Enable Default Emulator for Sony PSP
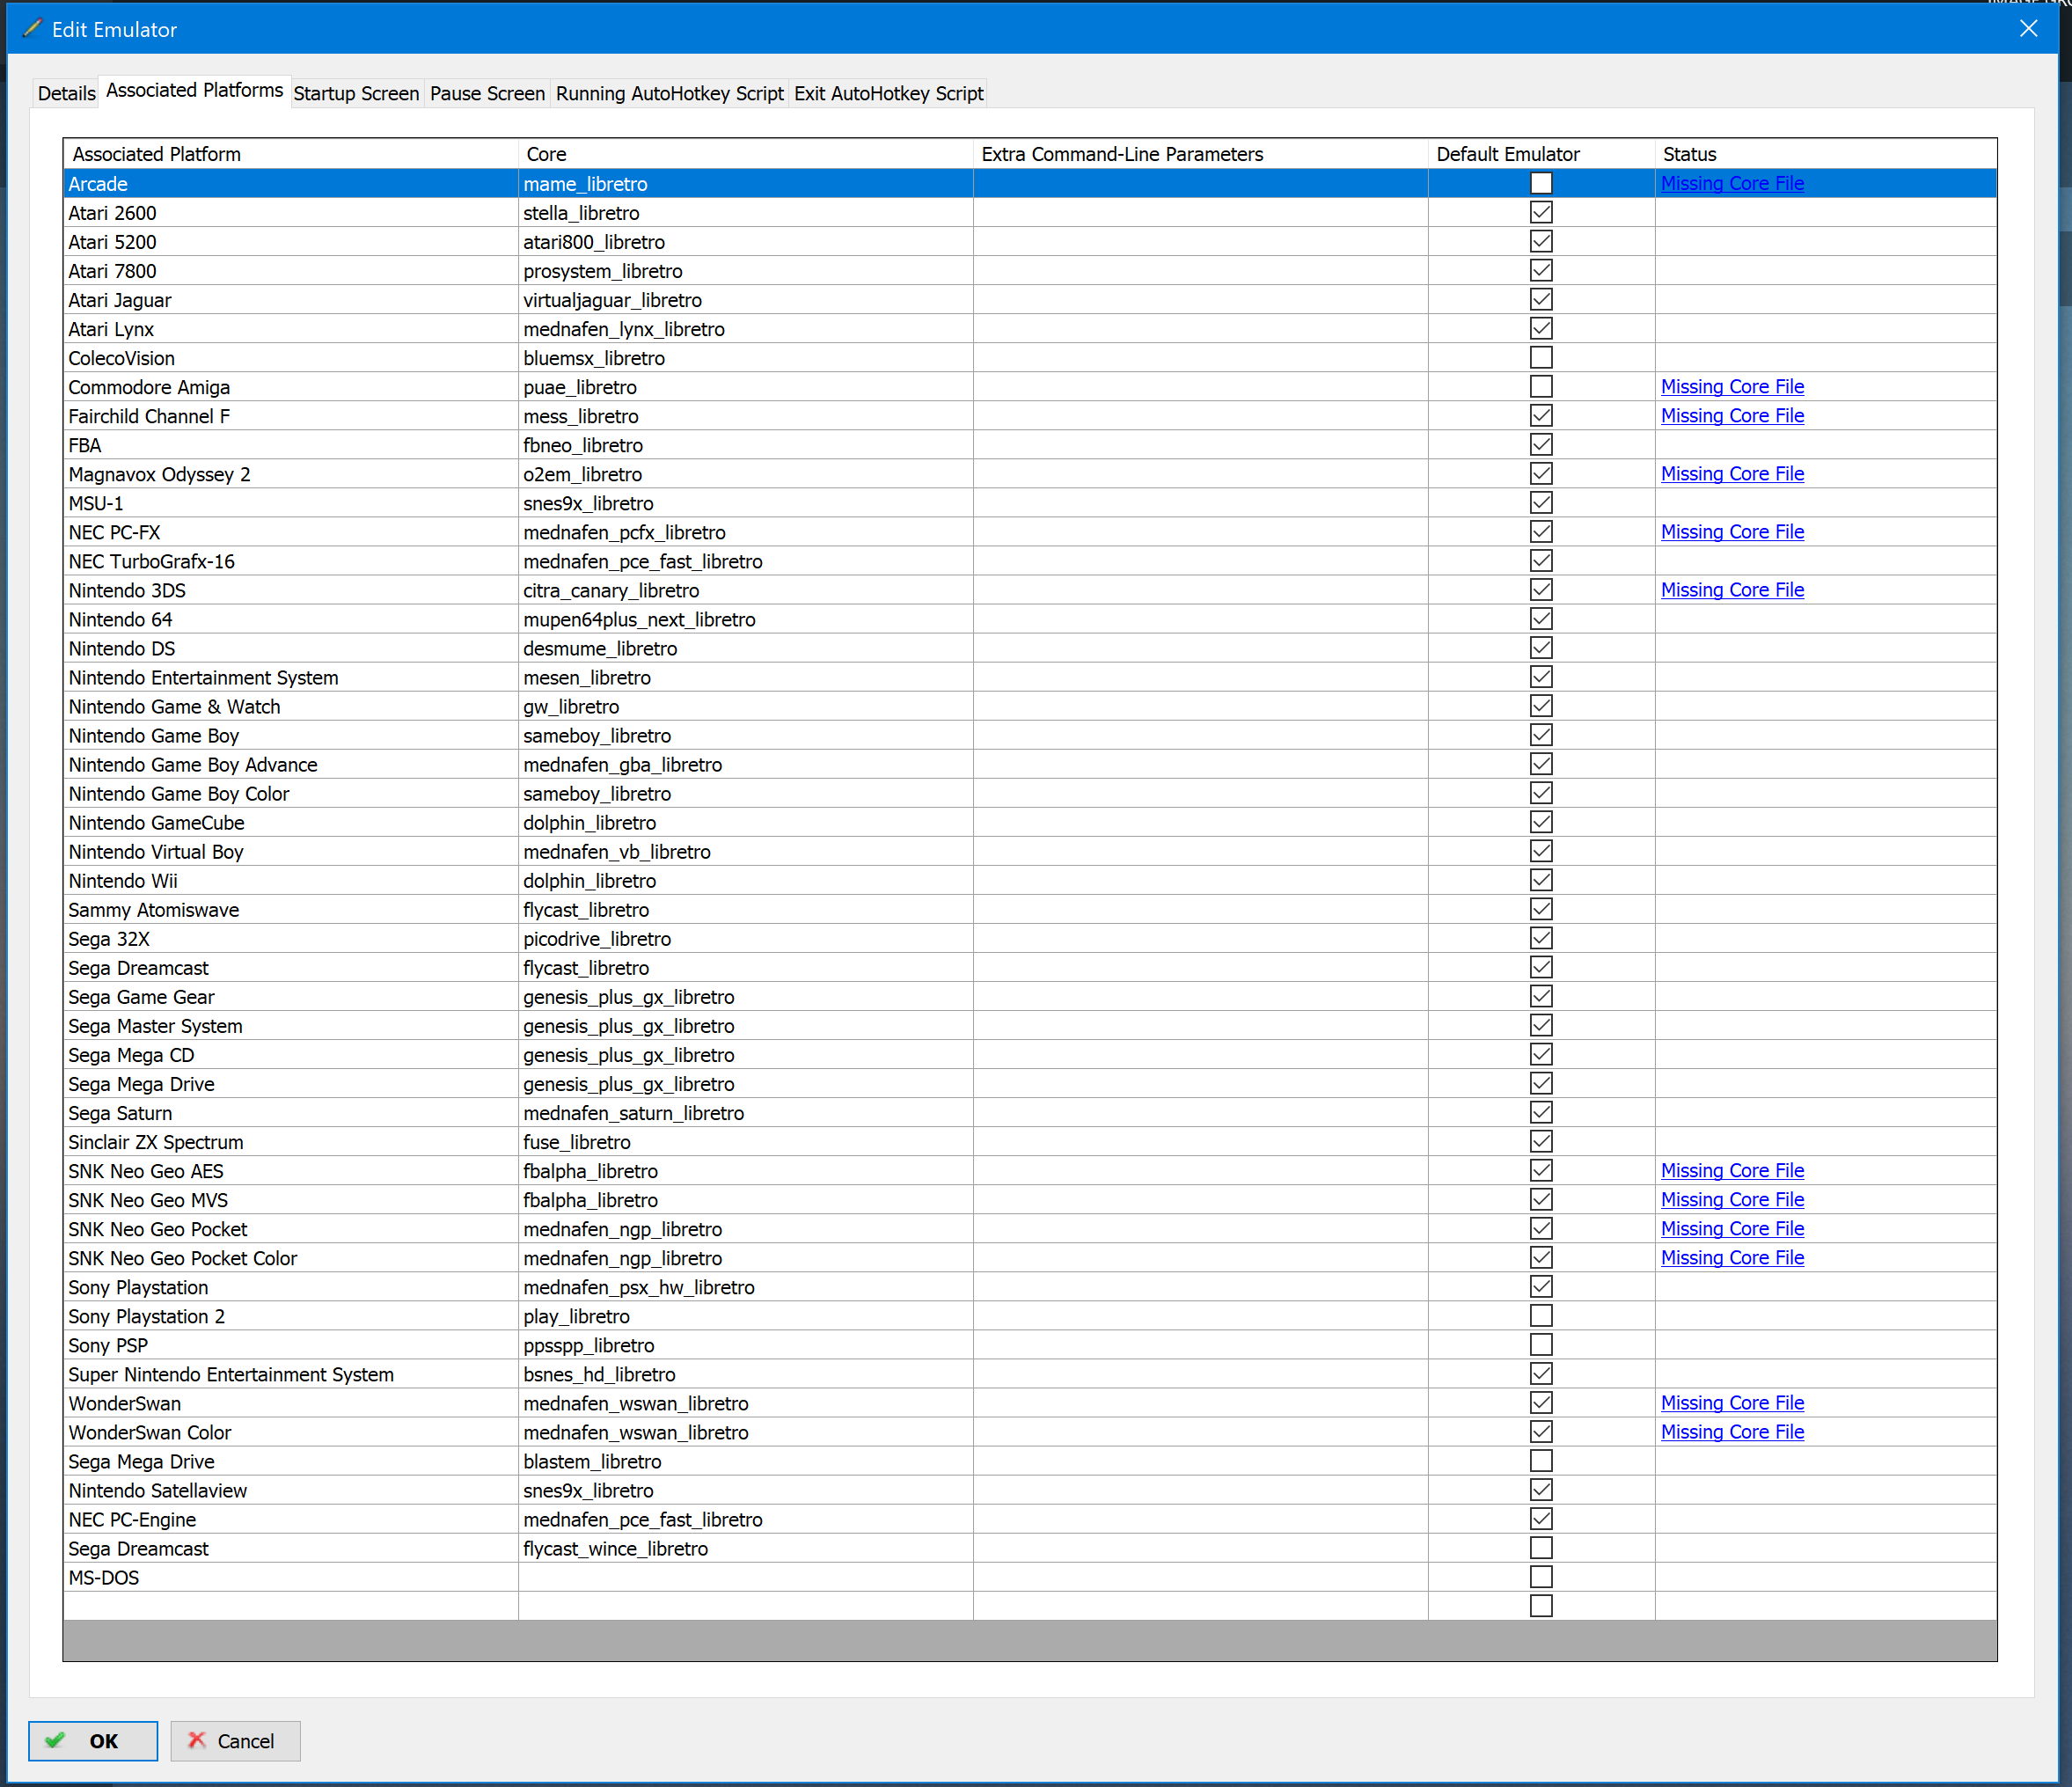This screenshot has height=1787, width=2072. coord(1541,1345)
